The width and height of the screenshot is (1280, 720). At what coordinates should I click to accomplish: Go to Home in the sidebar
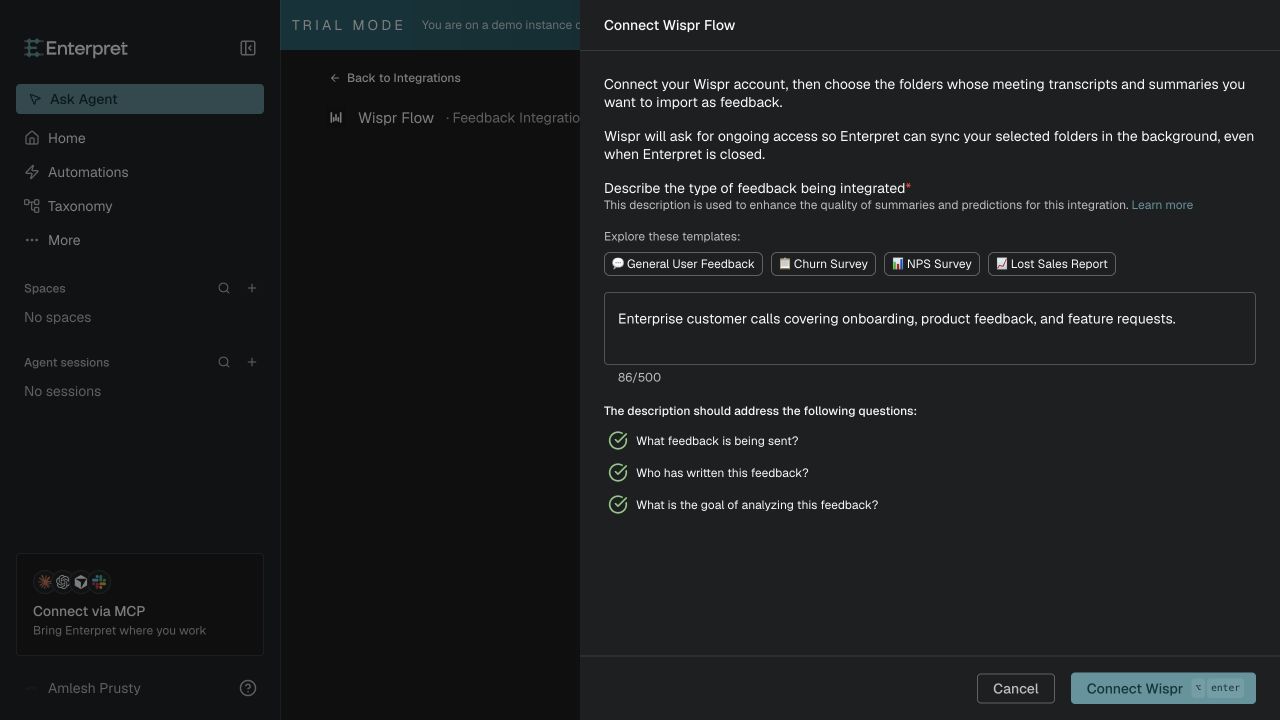tap(140, 138)
